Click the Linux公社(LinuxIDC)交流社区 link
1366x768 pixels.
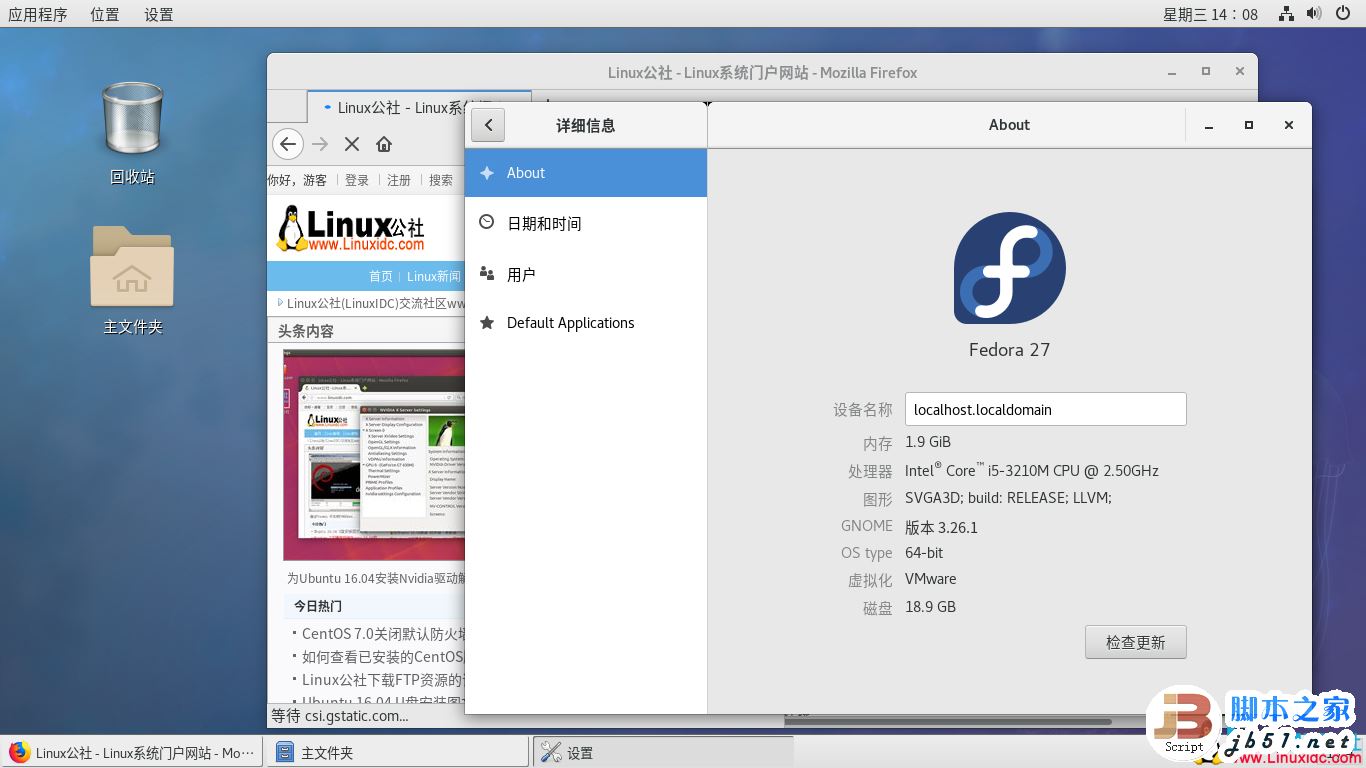tap(375, 303)
